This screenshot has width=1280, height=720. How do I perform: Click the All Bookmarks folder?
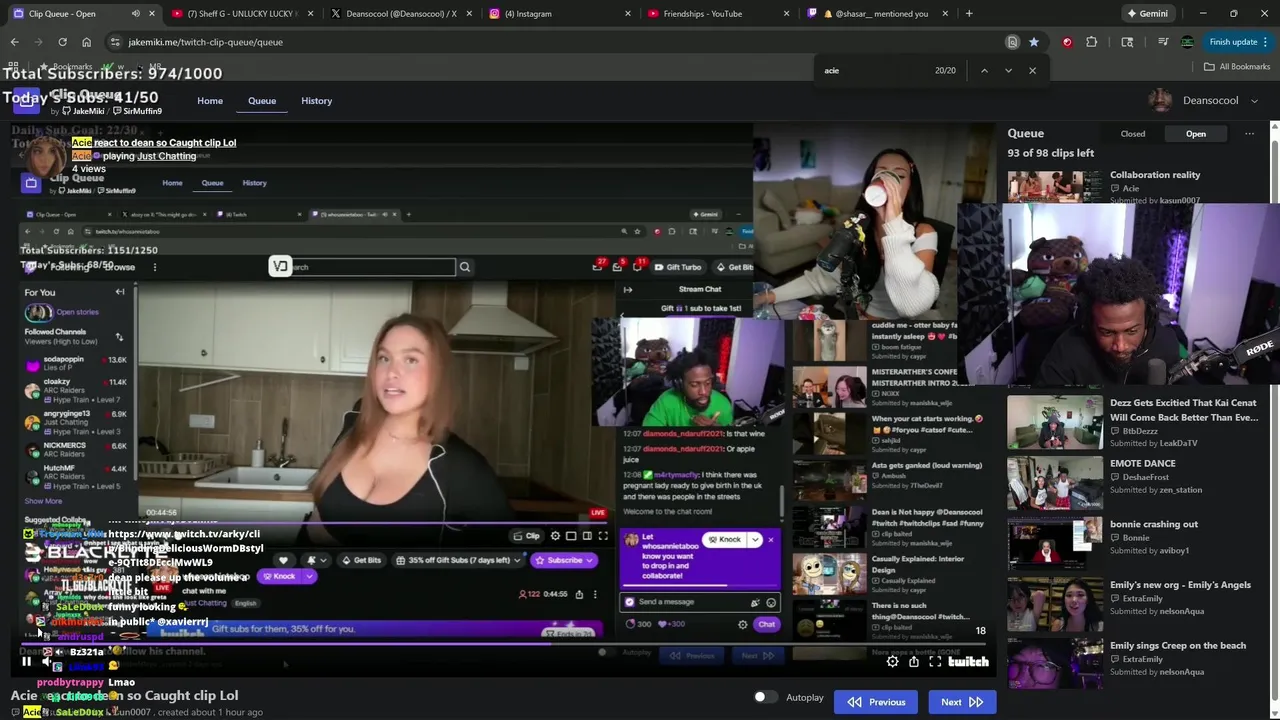click(x=1237, y=66)
